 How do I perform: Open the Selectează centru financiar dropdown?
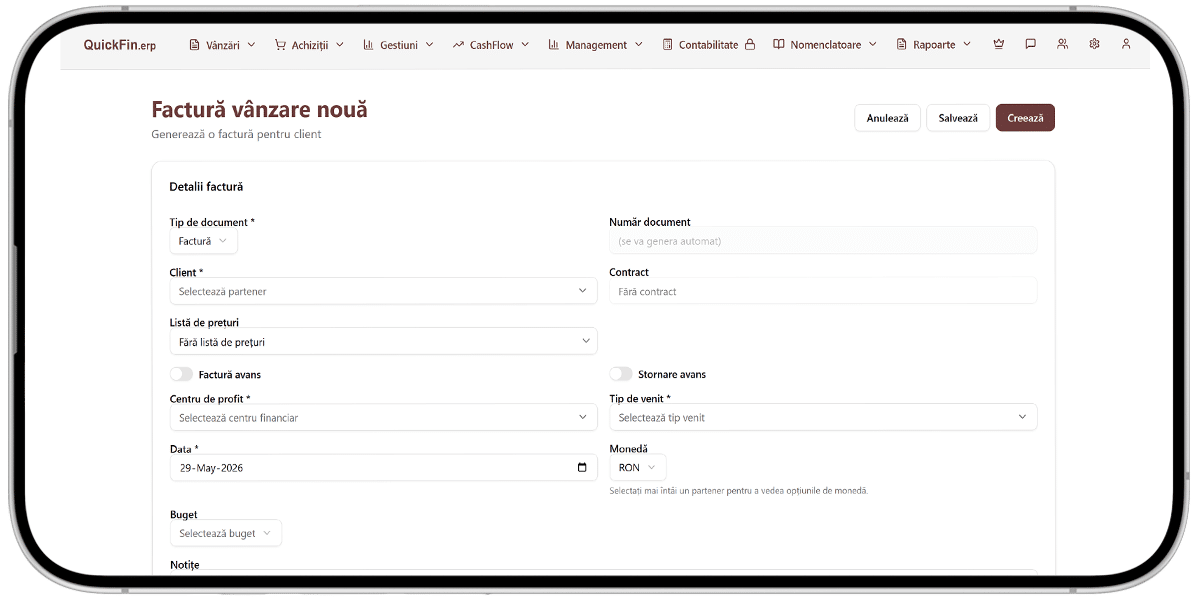point(384,417)
